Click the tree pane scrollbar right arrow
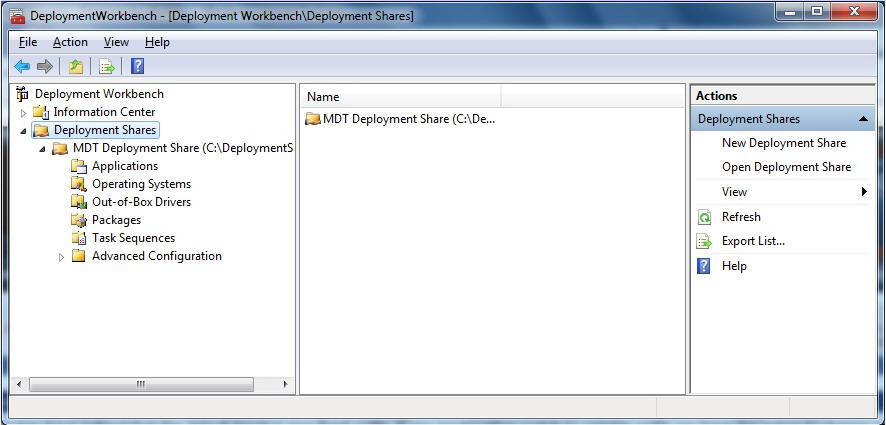 pyautogui.click(x=286, y=384)
